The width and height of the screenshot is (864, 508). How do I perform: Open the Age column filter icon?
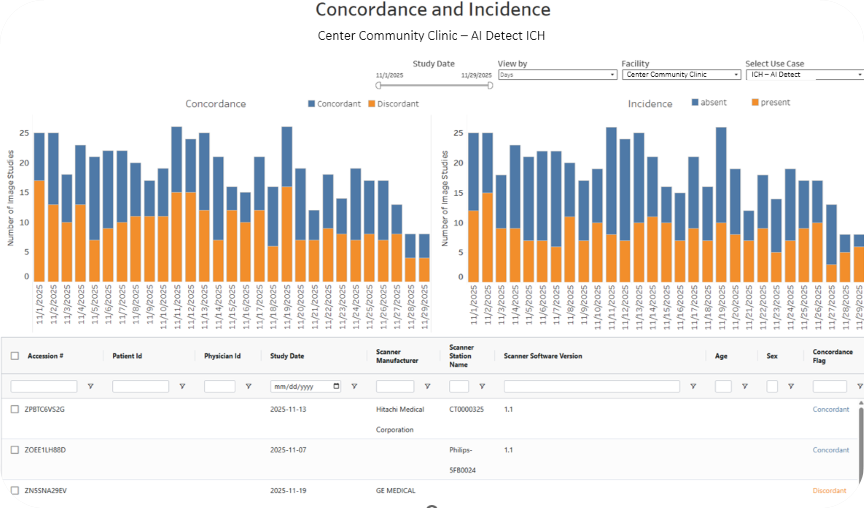(745, 386)
